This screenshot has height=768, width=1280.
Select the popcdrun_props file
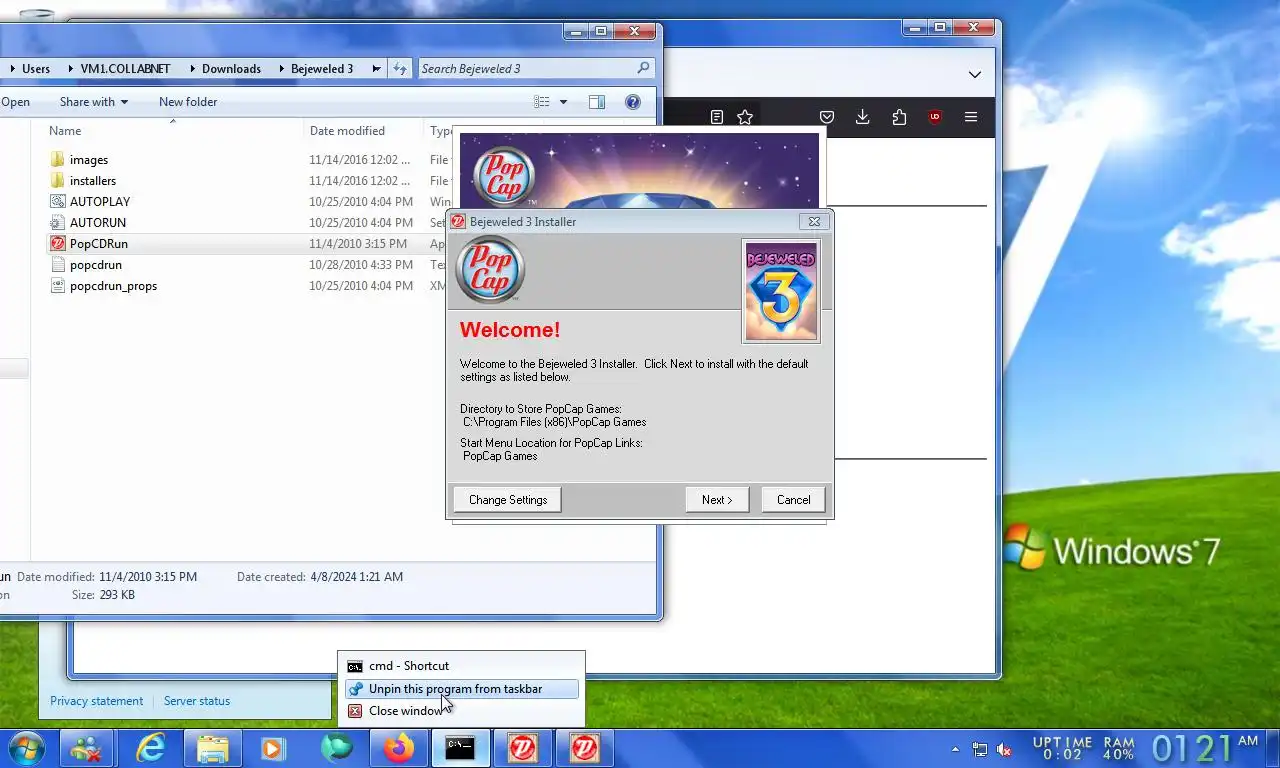[113, 286]
